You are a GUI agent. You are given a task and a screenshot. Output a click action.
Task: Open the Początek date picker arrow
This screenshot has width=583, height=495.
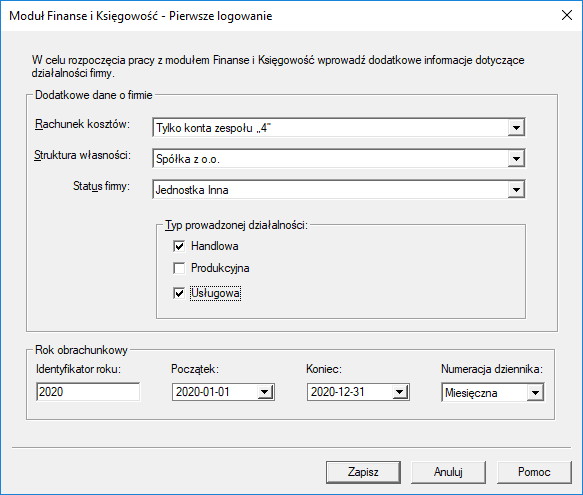[265, 392]
